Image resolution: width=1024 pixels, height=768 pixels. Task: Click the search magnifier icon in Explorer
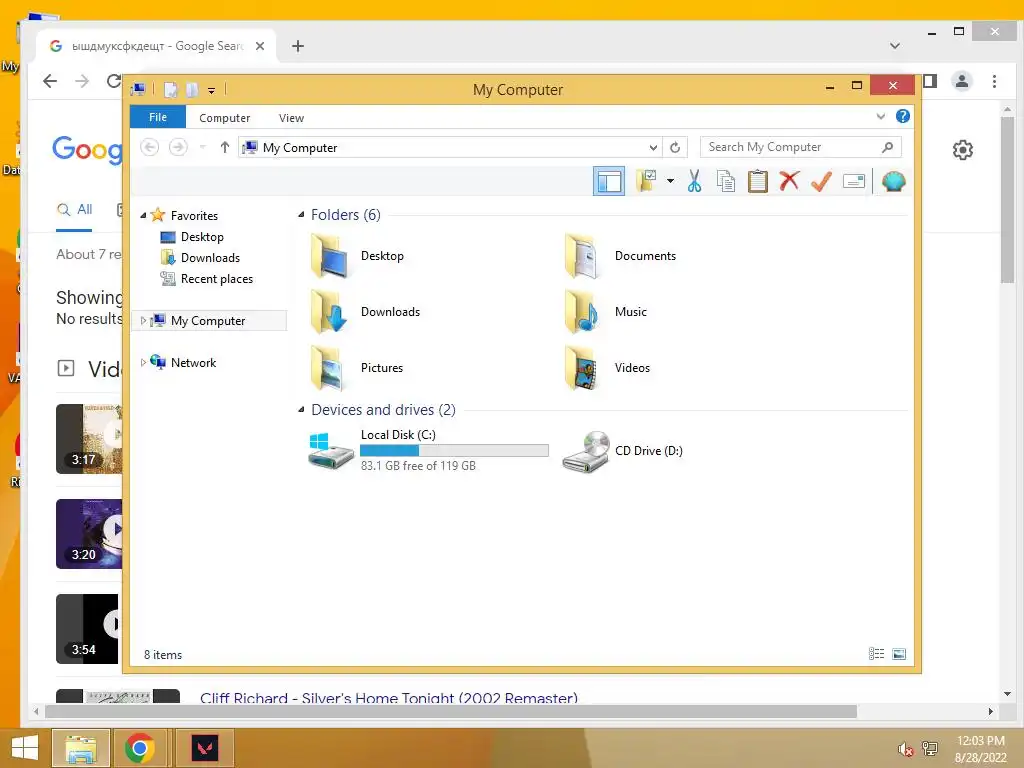click(887, 147)
